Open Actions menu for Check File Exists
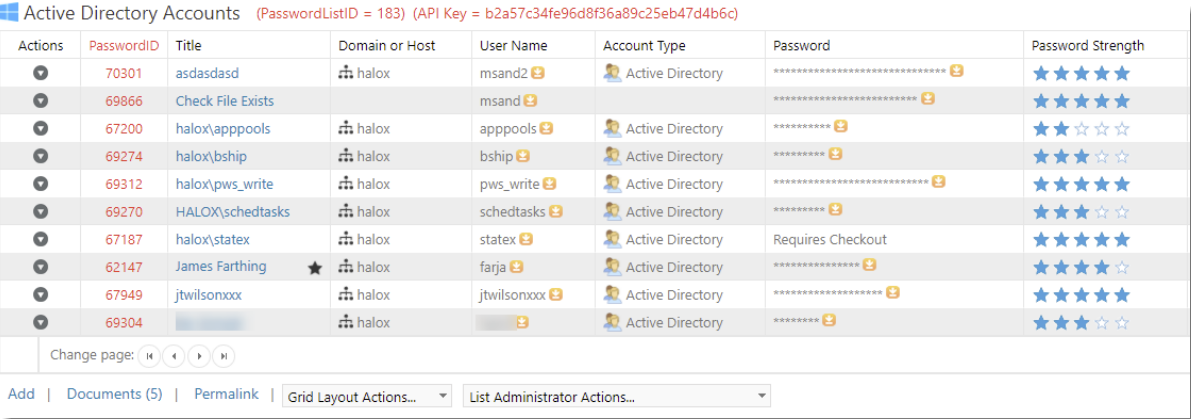This screenshot has width=1191, height=419. point(41,101)
